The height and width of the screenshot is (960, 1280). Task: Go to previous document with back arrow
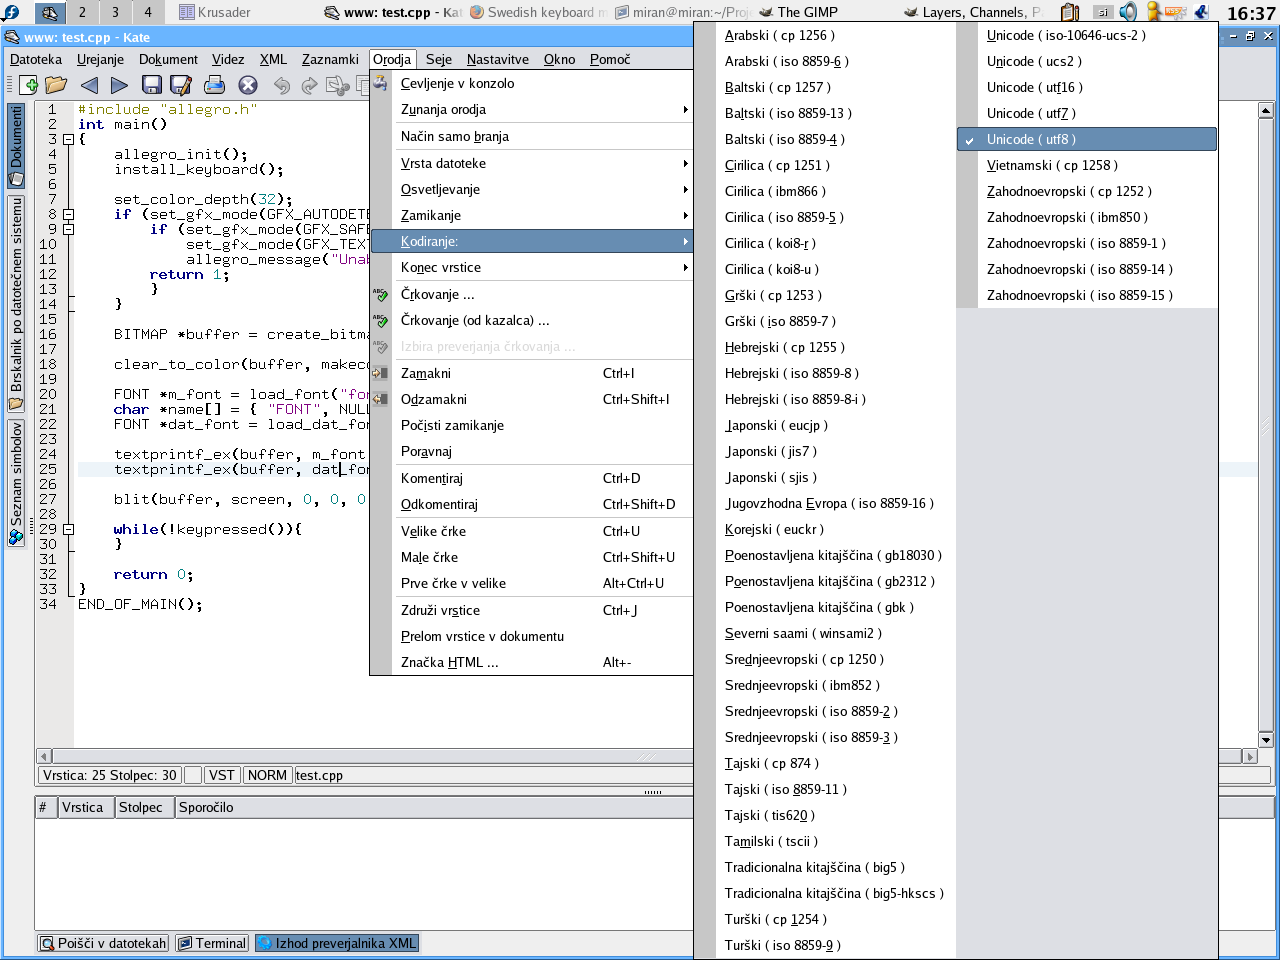coord(90,86)
